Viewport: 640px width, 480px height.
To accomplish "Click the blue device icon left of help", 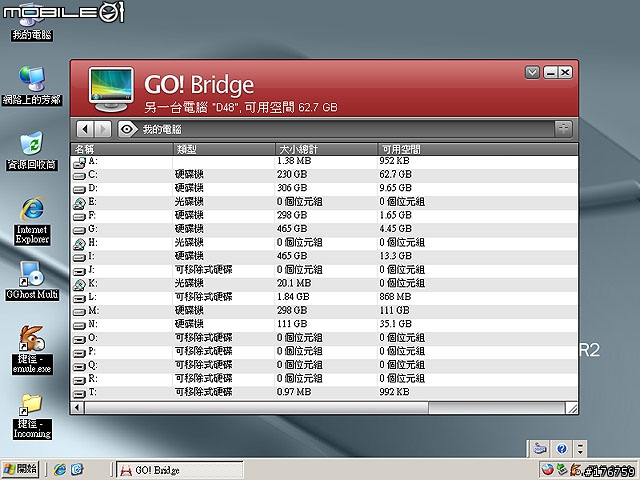I will pos(540,449).
